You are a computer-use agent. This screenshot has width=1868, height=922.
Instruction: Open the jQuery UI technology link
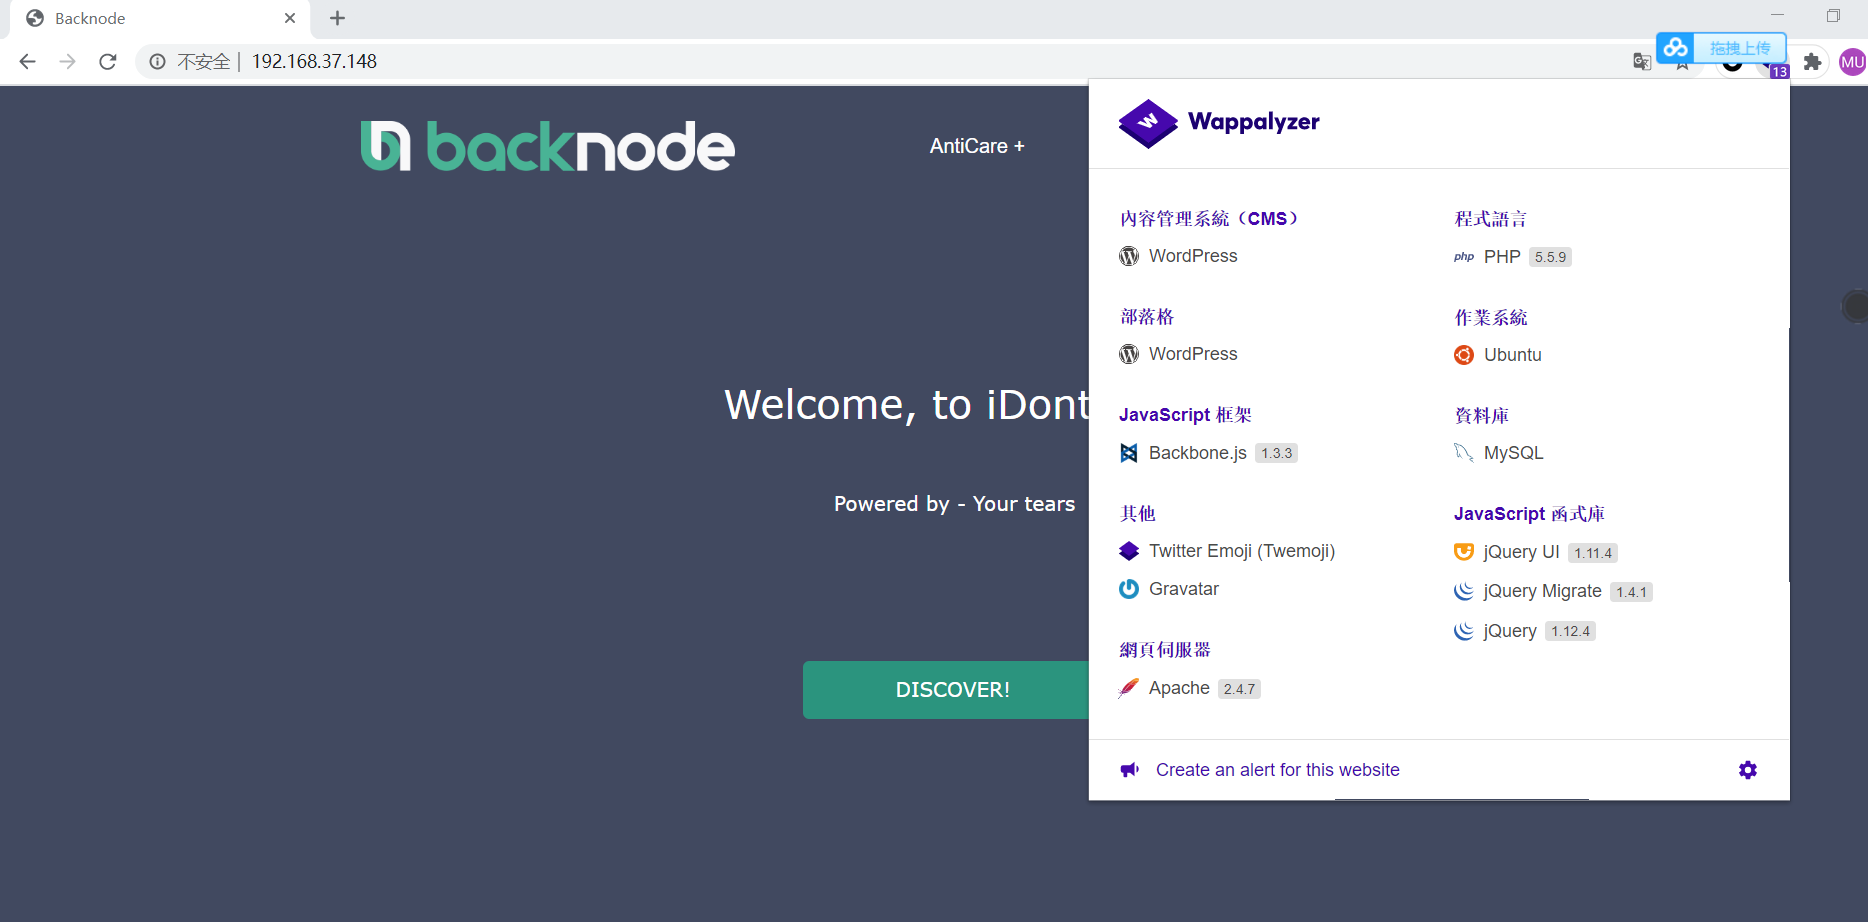click(x=1522, y=552)
